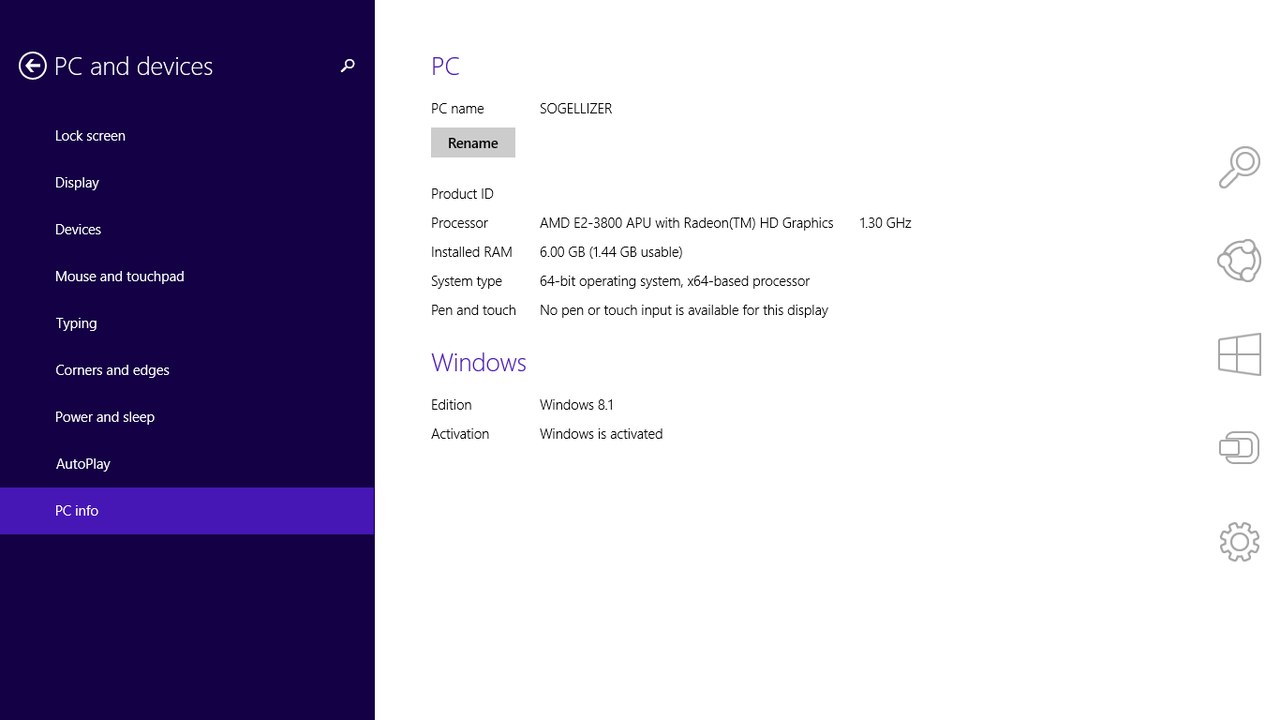The width and height of the screenshot is (1280, 720).
Task: Select Lock screen settings
Action: (187, 136)
